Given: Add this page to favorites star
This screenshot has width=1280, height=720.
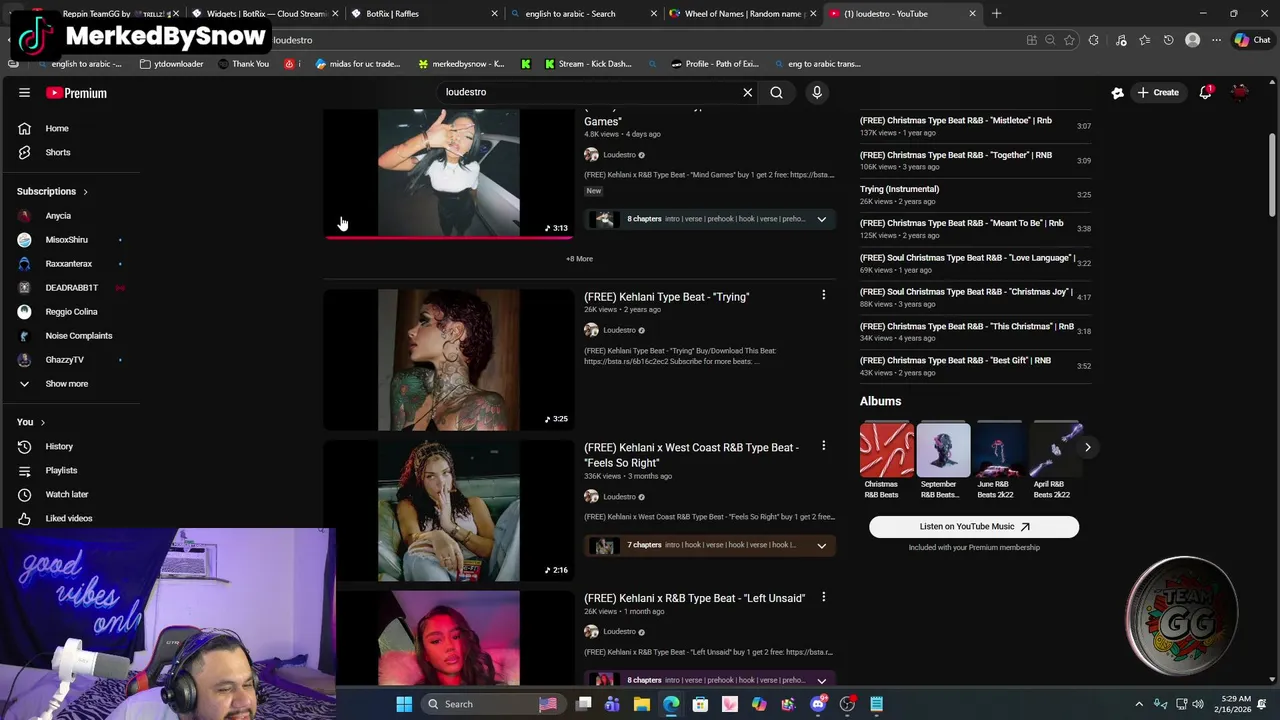Looking at the screenshot, I should coord(1070,40).
